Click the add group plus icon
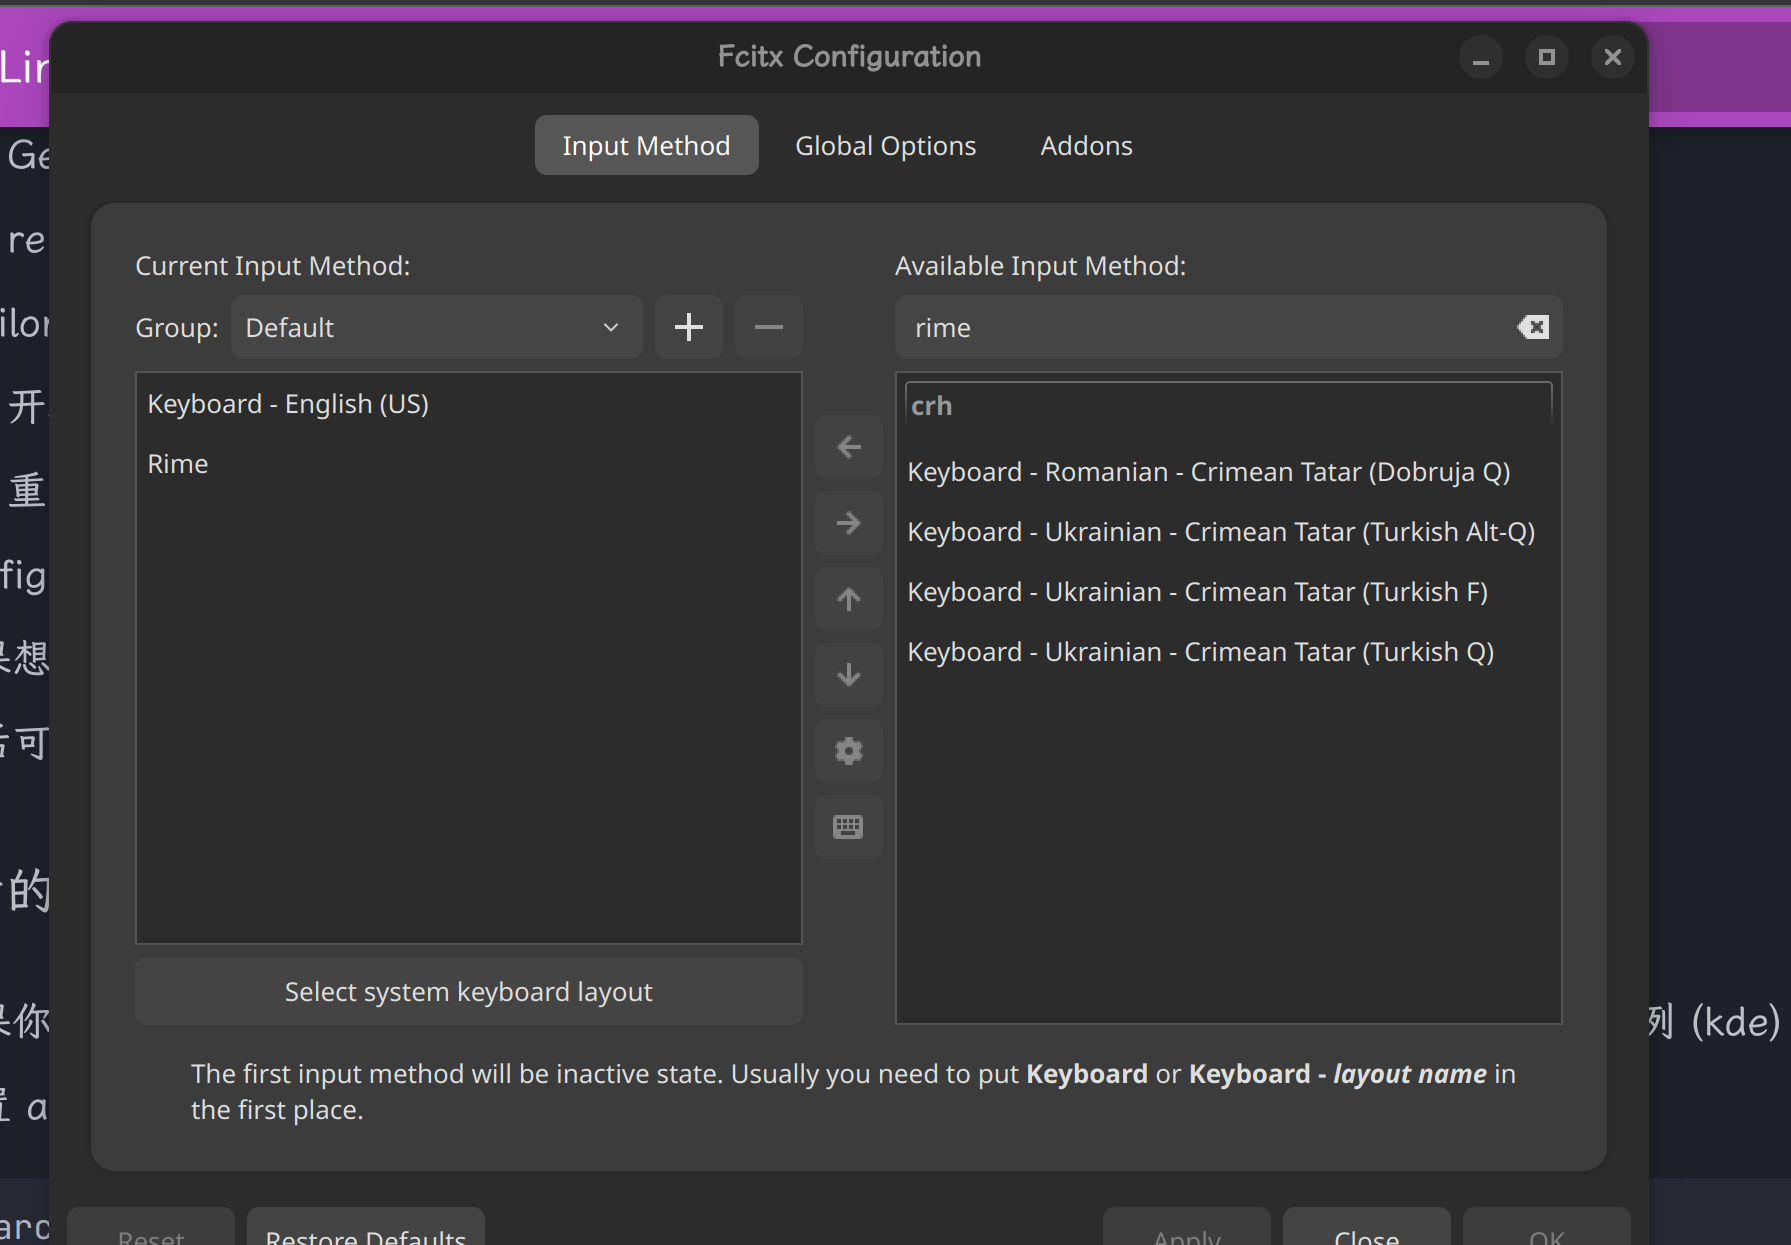Viewport: 1791px width, 1245px height. (688, 327)
